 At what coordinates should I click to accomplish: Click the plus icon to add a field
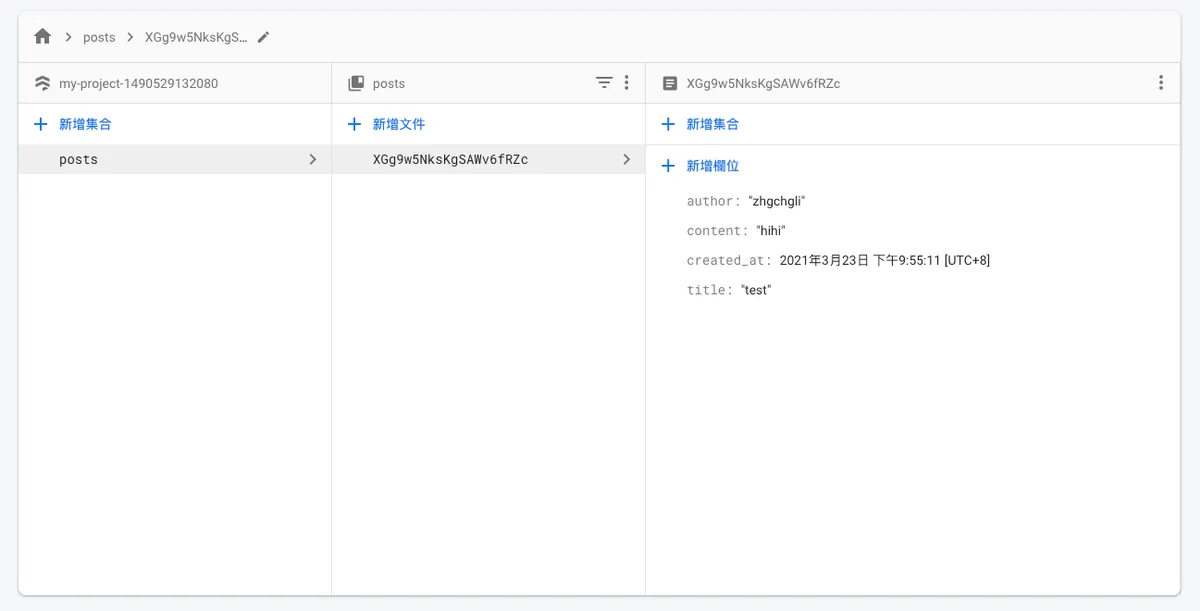[x=668, y=166]
